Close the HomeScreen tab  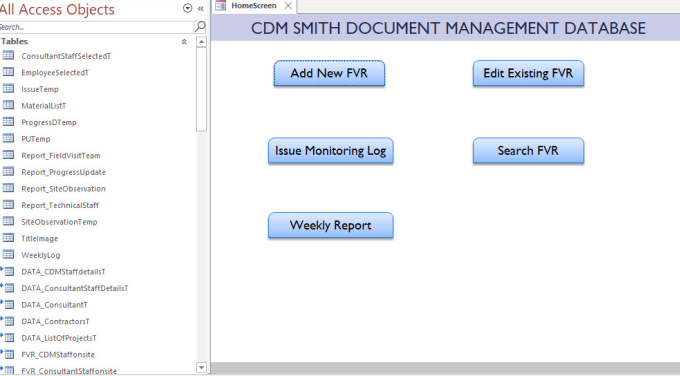coord(288,6)
